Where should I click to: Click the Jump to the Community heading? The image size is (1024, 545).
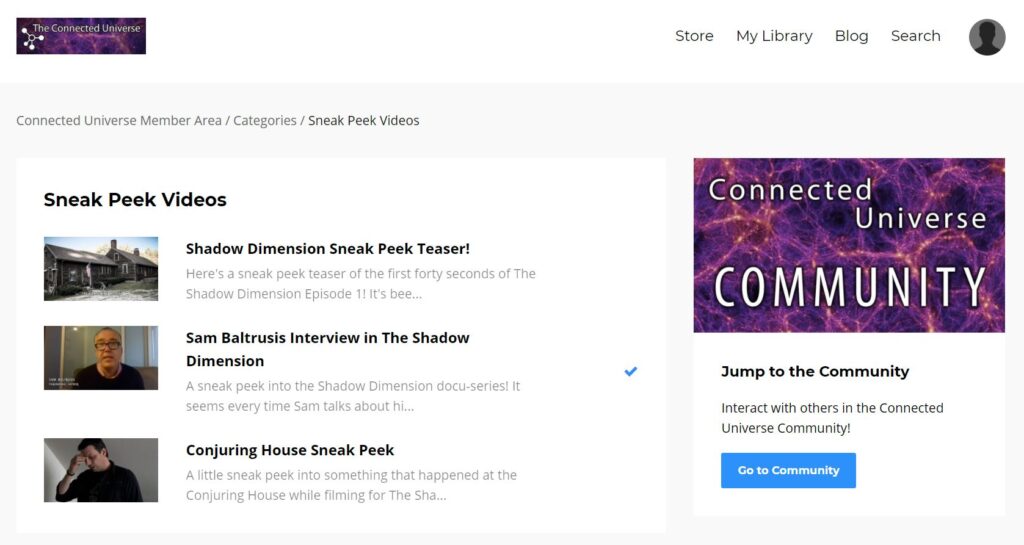[815, 371]
